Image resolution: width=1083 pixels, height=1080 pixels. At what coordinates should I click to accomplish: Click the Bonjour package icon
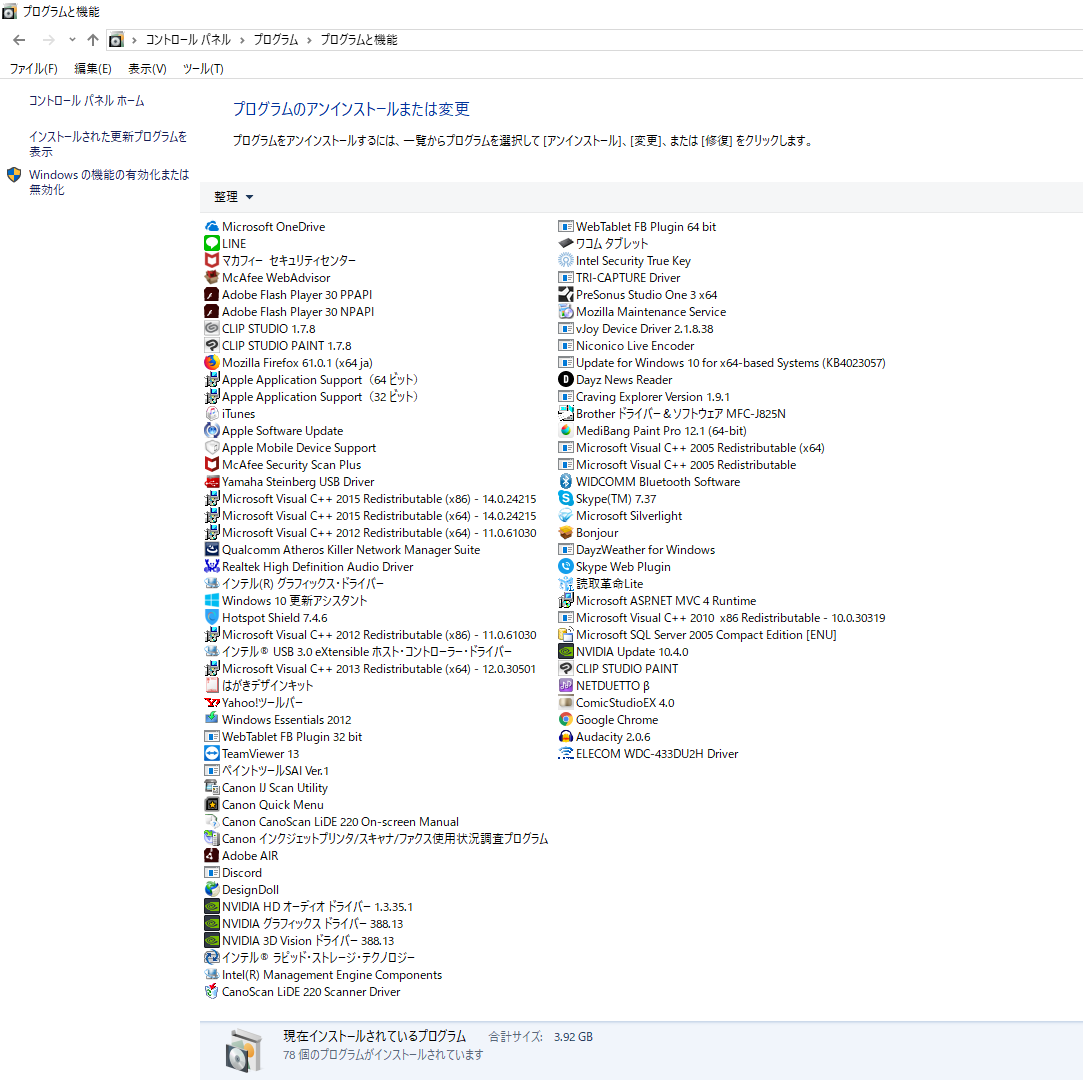click(566, 533)
